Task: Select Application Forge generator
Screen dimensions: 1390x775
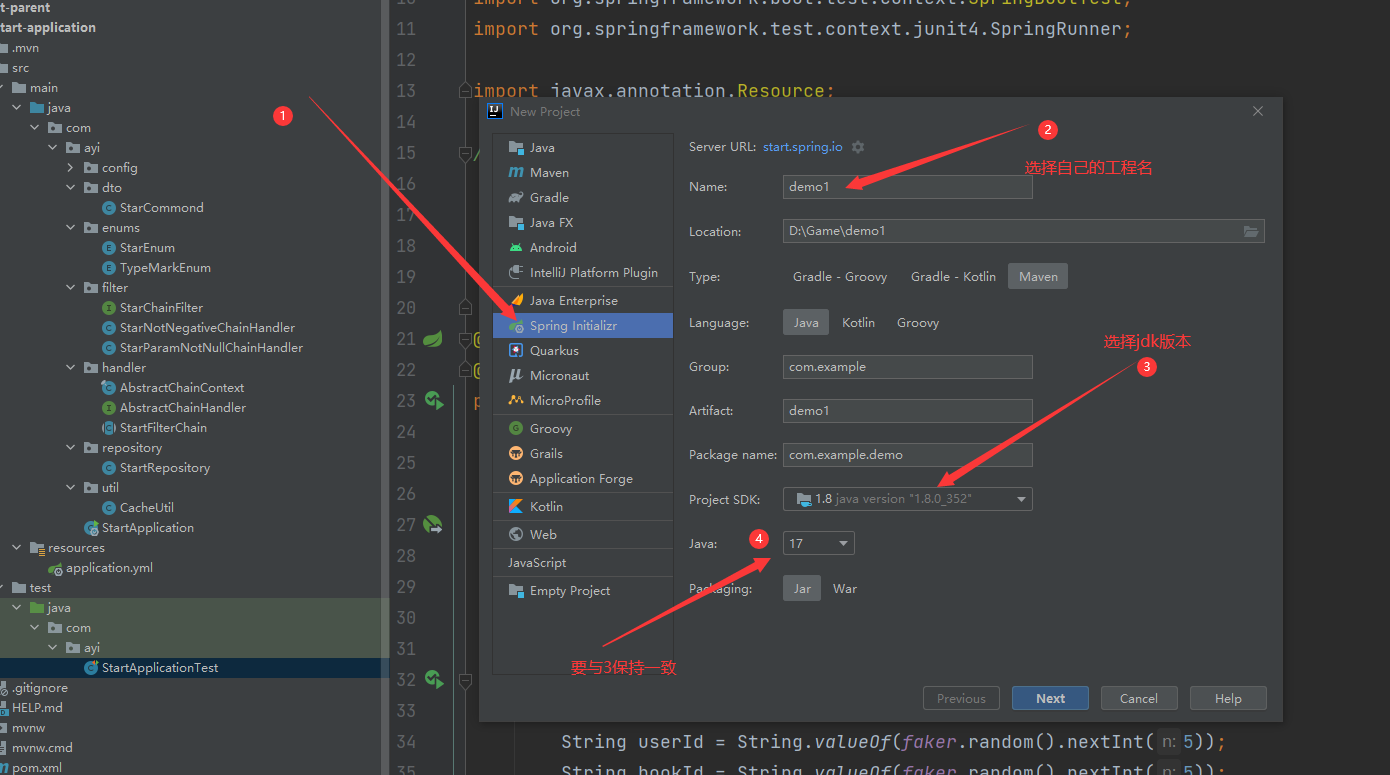Action: 583,478
